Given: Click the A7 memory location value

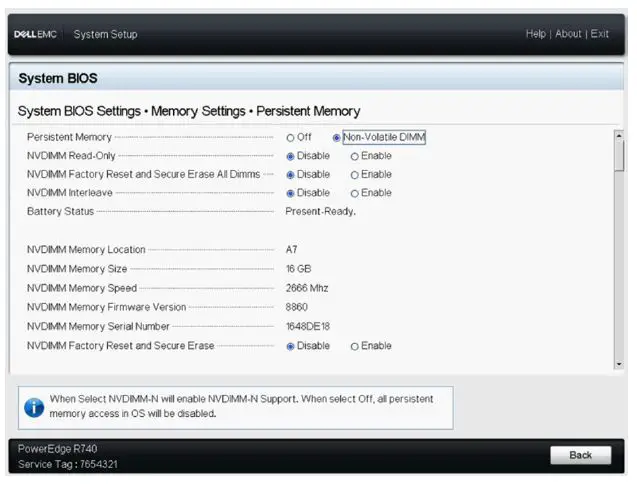Looking at the screenshot, I should point(291,250).
